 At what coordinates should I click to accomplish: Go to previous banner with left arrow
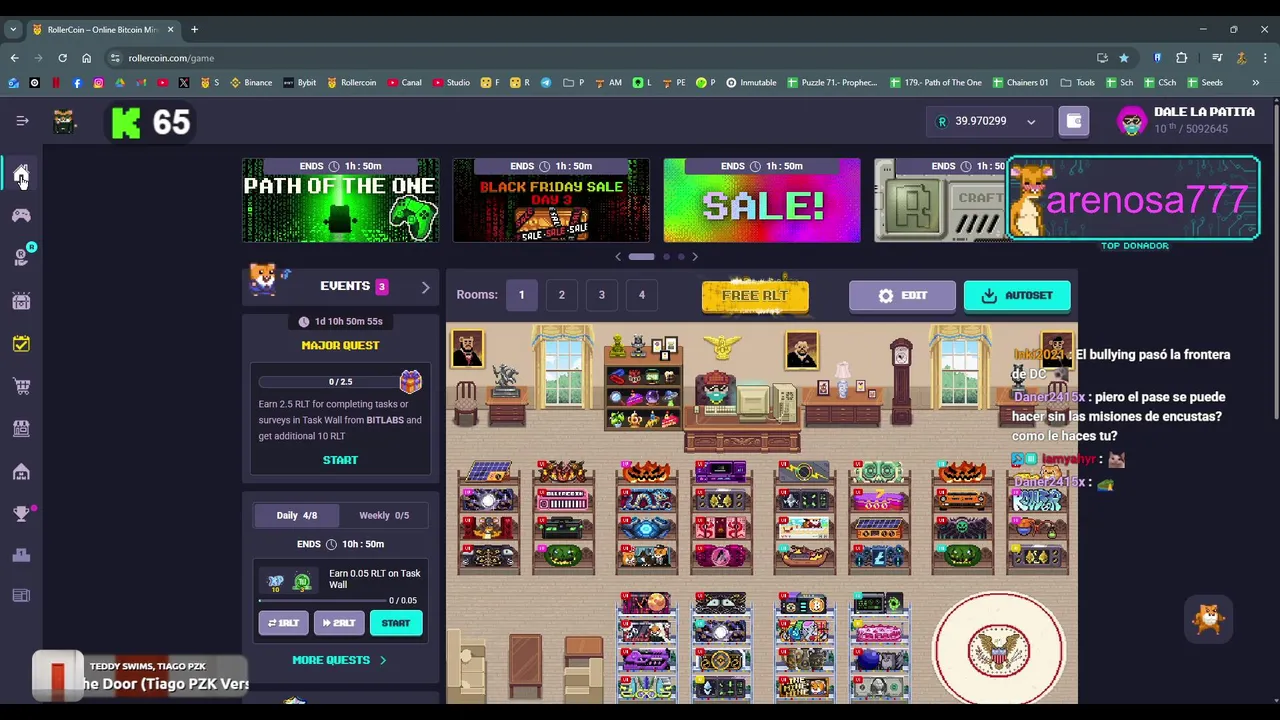click(x=618, y=257)
